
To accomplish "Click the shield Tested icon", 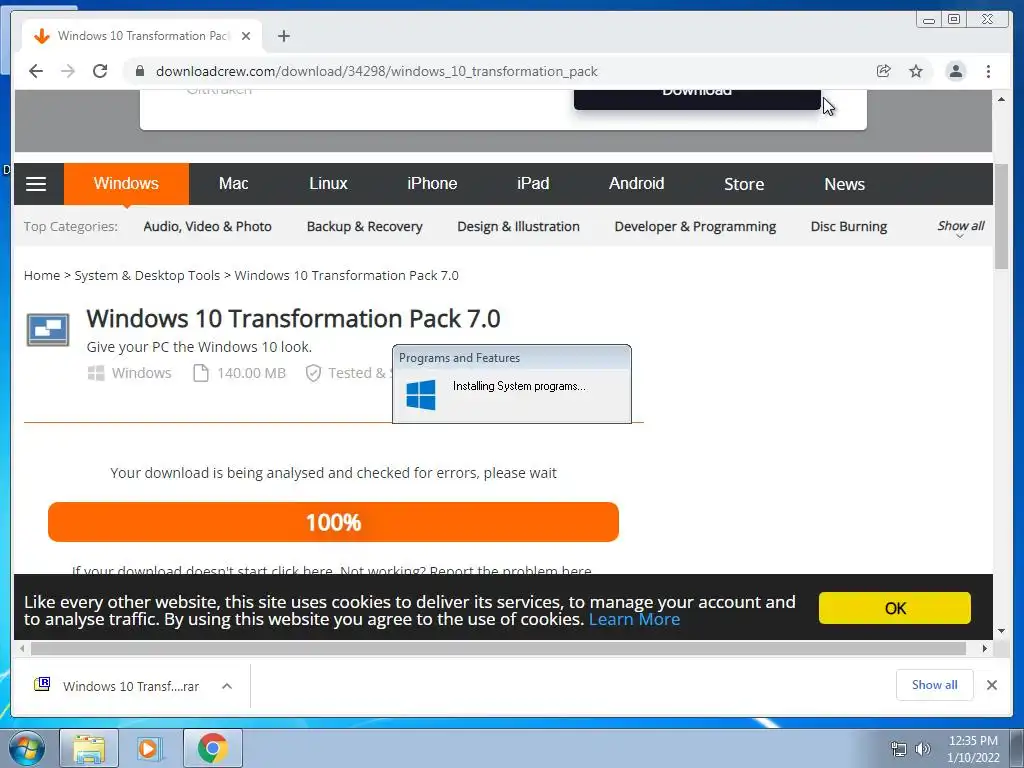I will pos(313,373).
